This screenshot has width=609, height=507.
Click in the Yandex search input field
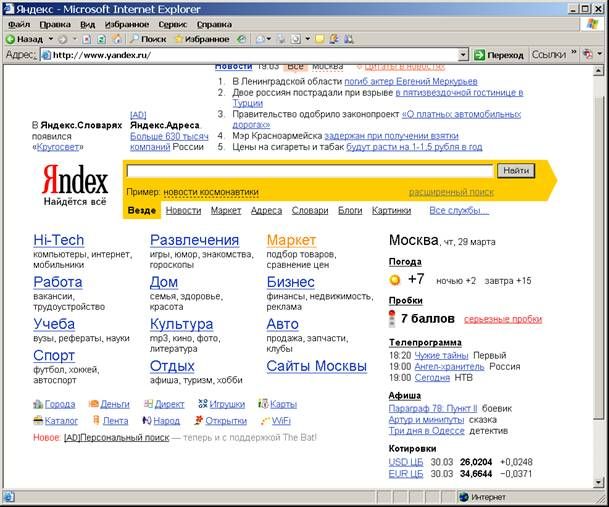tap(310, 171)
